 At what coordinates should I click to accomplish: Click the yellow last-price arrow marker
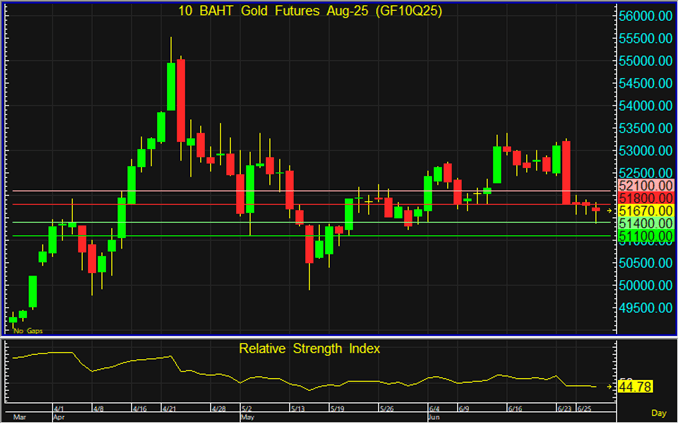tap(609, 211)
